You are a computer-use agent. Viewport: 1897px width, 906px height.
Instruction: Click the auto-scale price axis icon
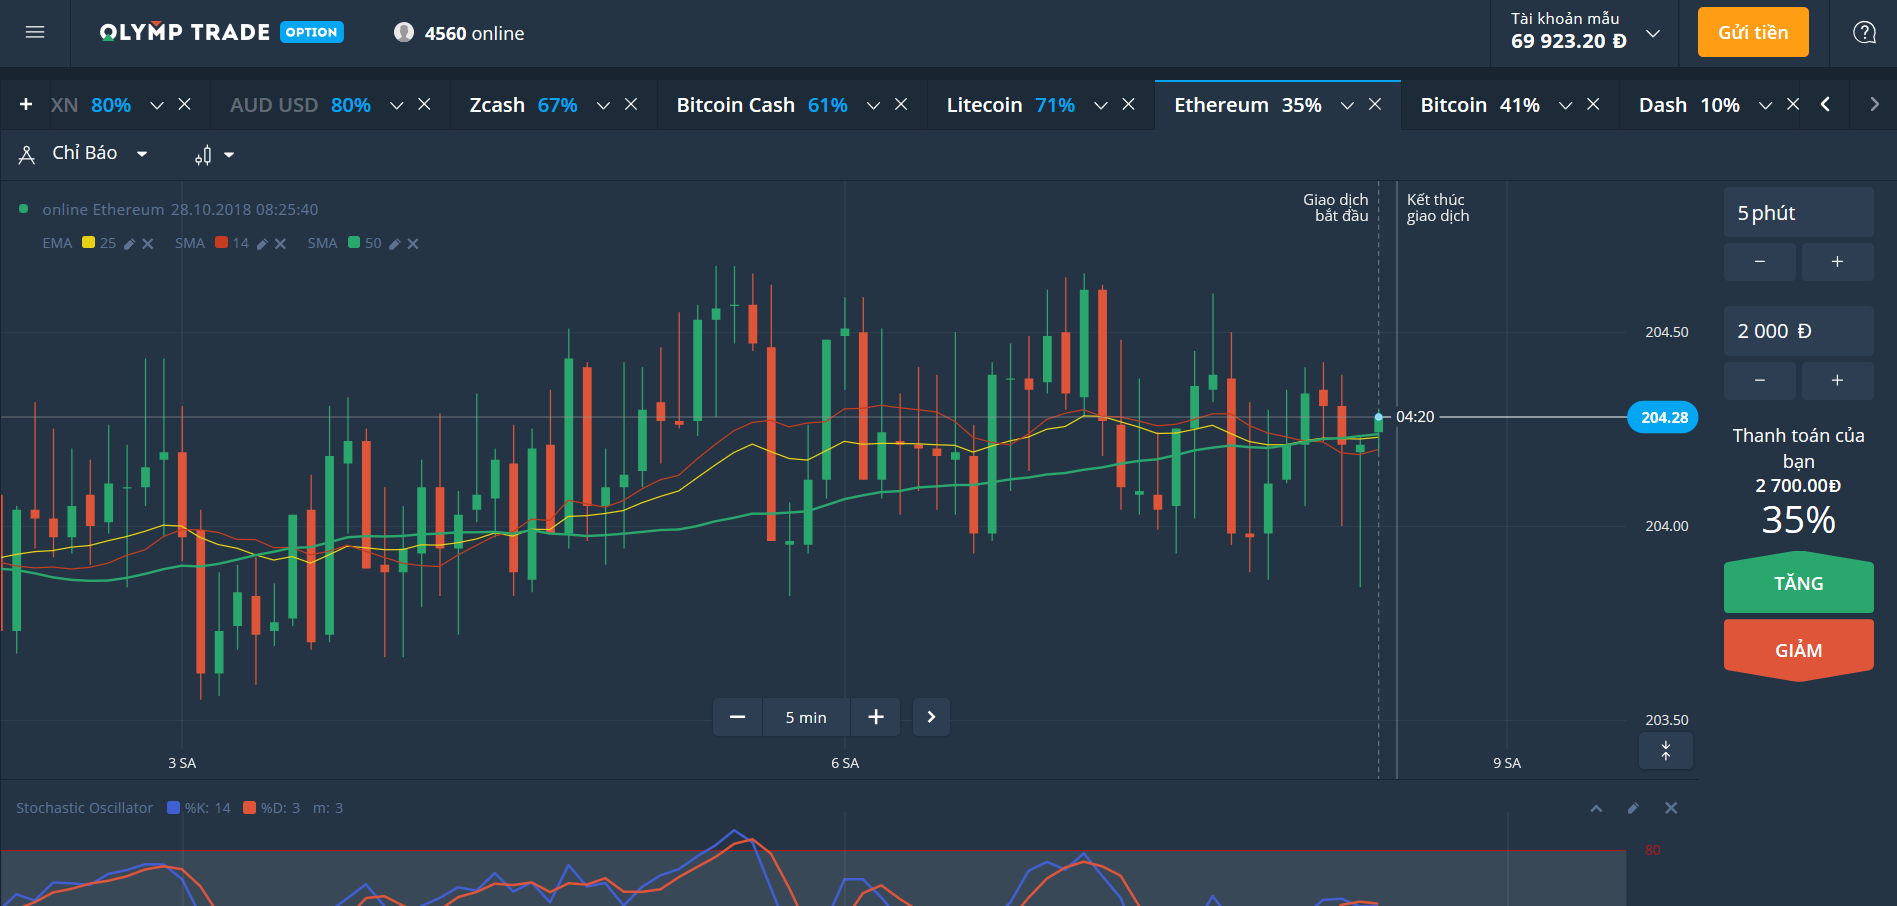tap(1666, 751)
